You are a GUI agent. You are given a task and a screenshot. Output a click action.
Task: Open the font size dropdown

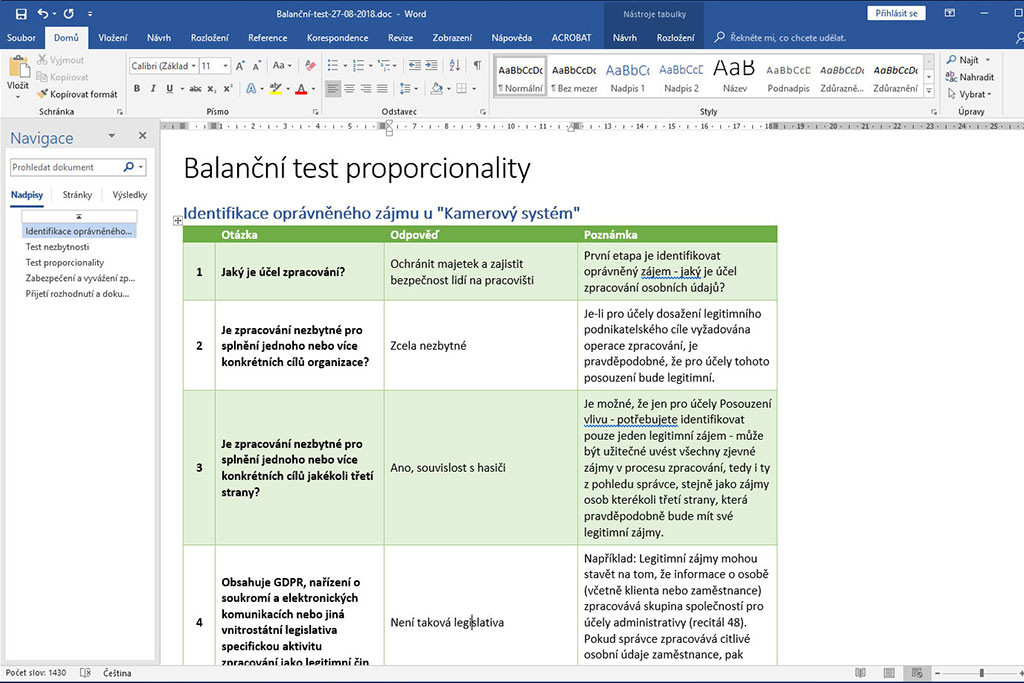(x=225, y=66)
